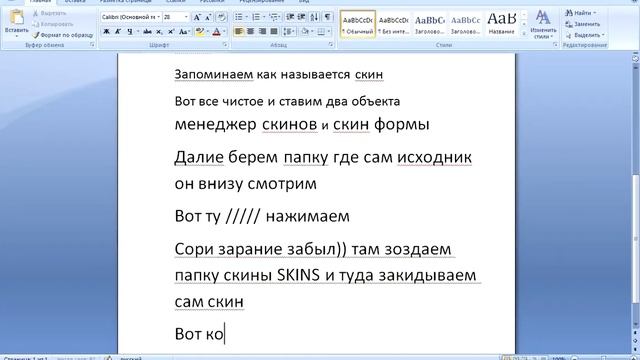Open the line spacing dropdown

pyautogui.click(x=289, y=31)
